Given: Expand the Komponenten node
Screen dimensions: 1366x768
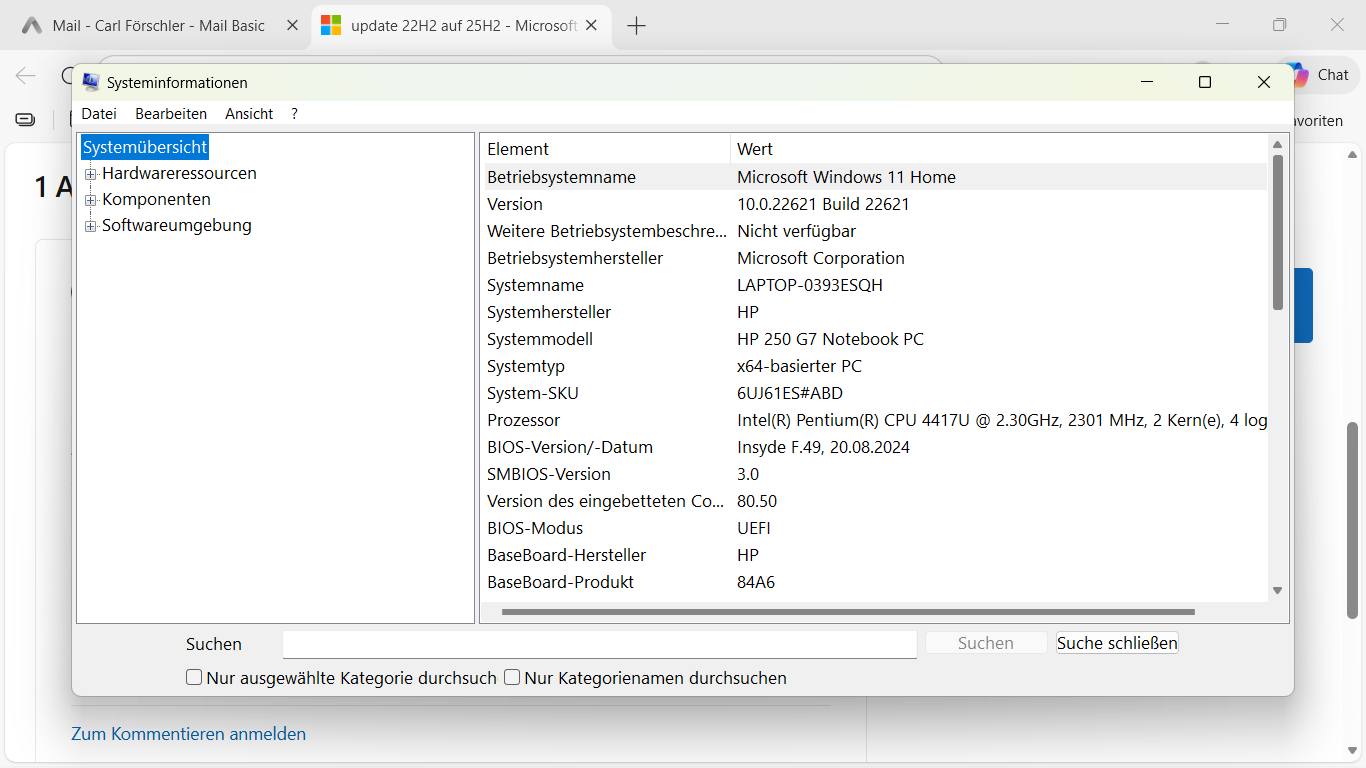Looking at the screenshot, I should click(x=91, y=200).
